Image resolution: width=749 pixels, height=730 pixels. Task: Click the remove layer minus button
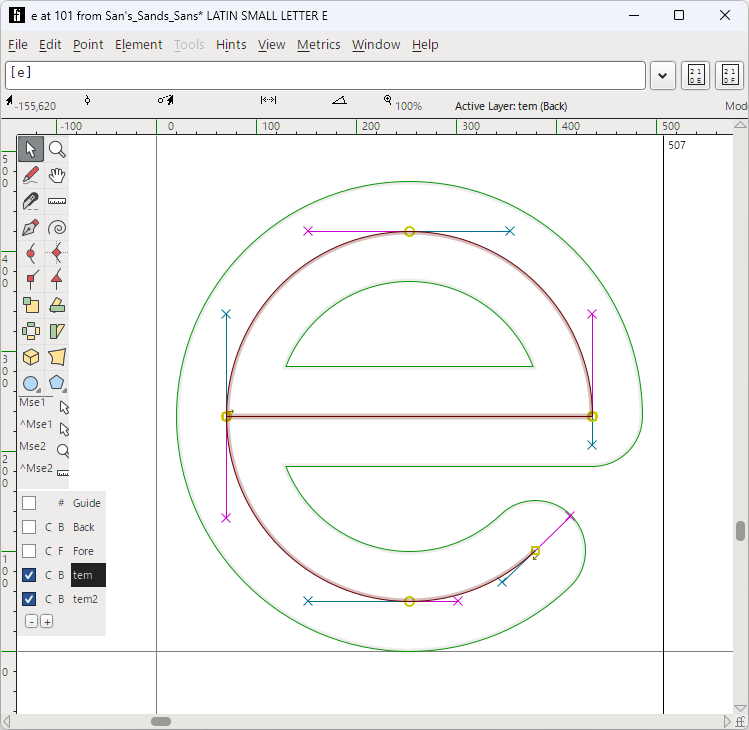pyautogui.click(x=31, y=621)
